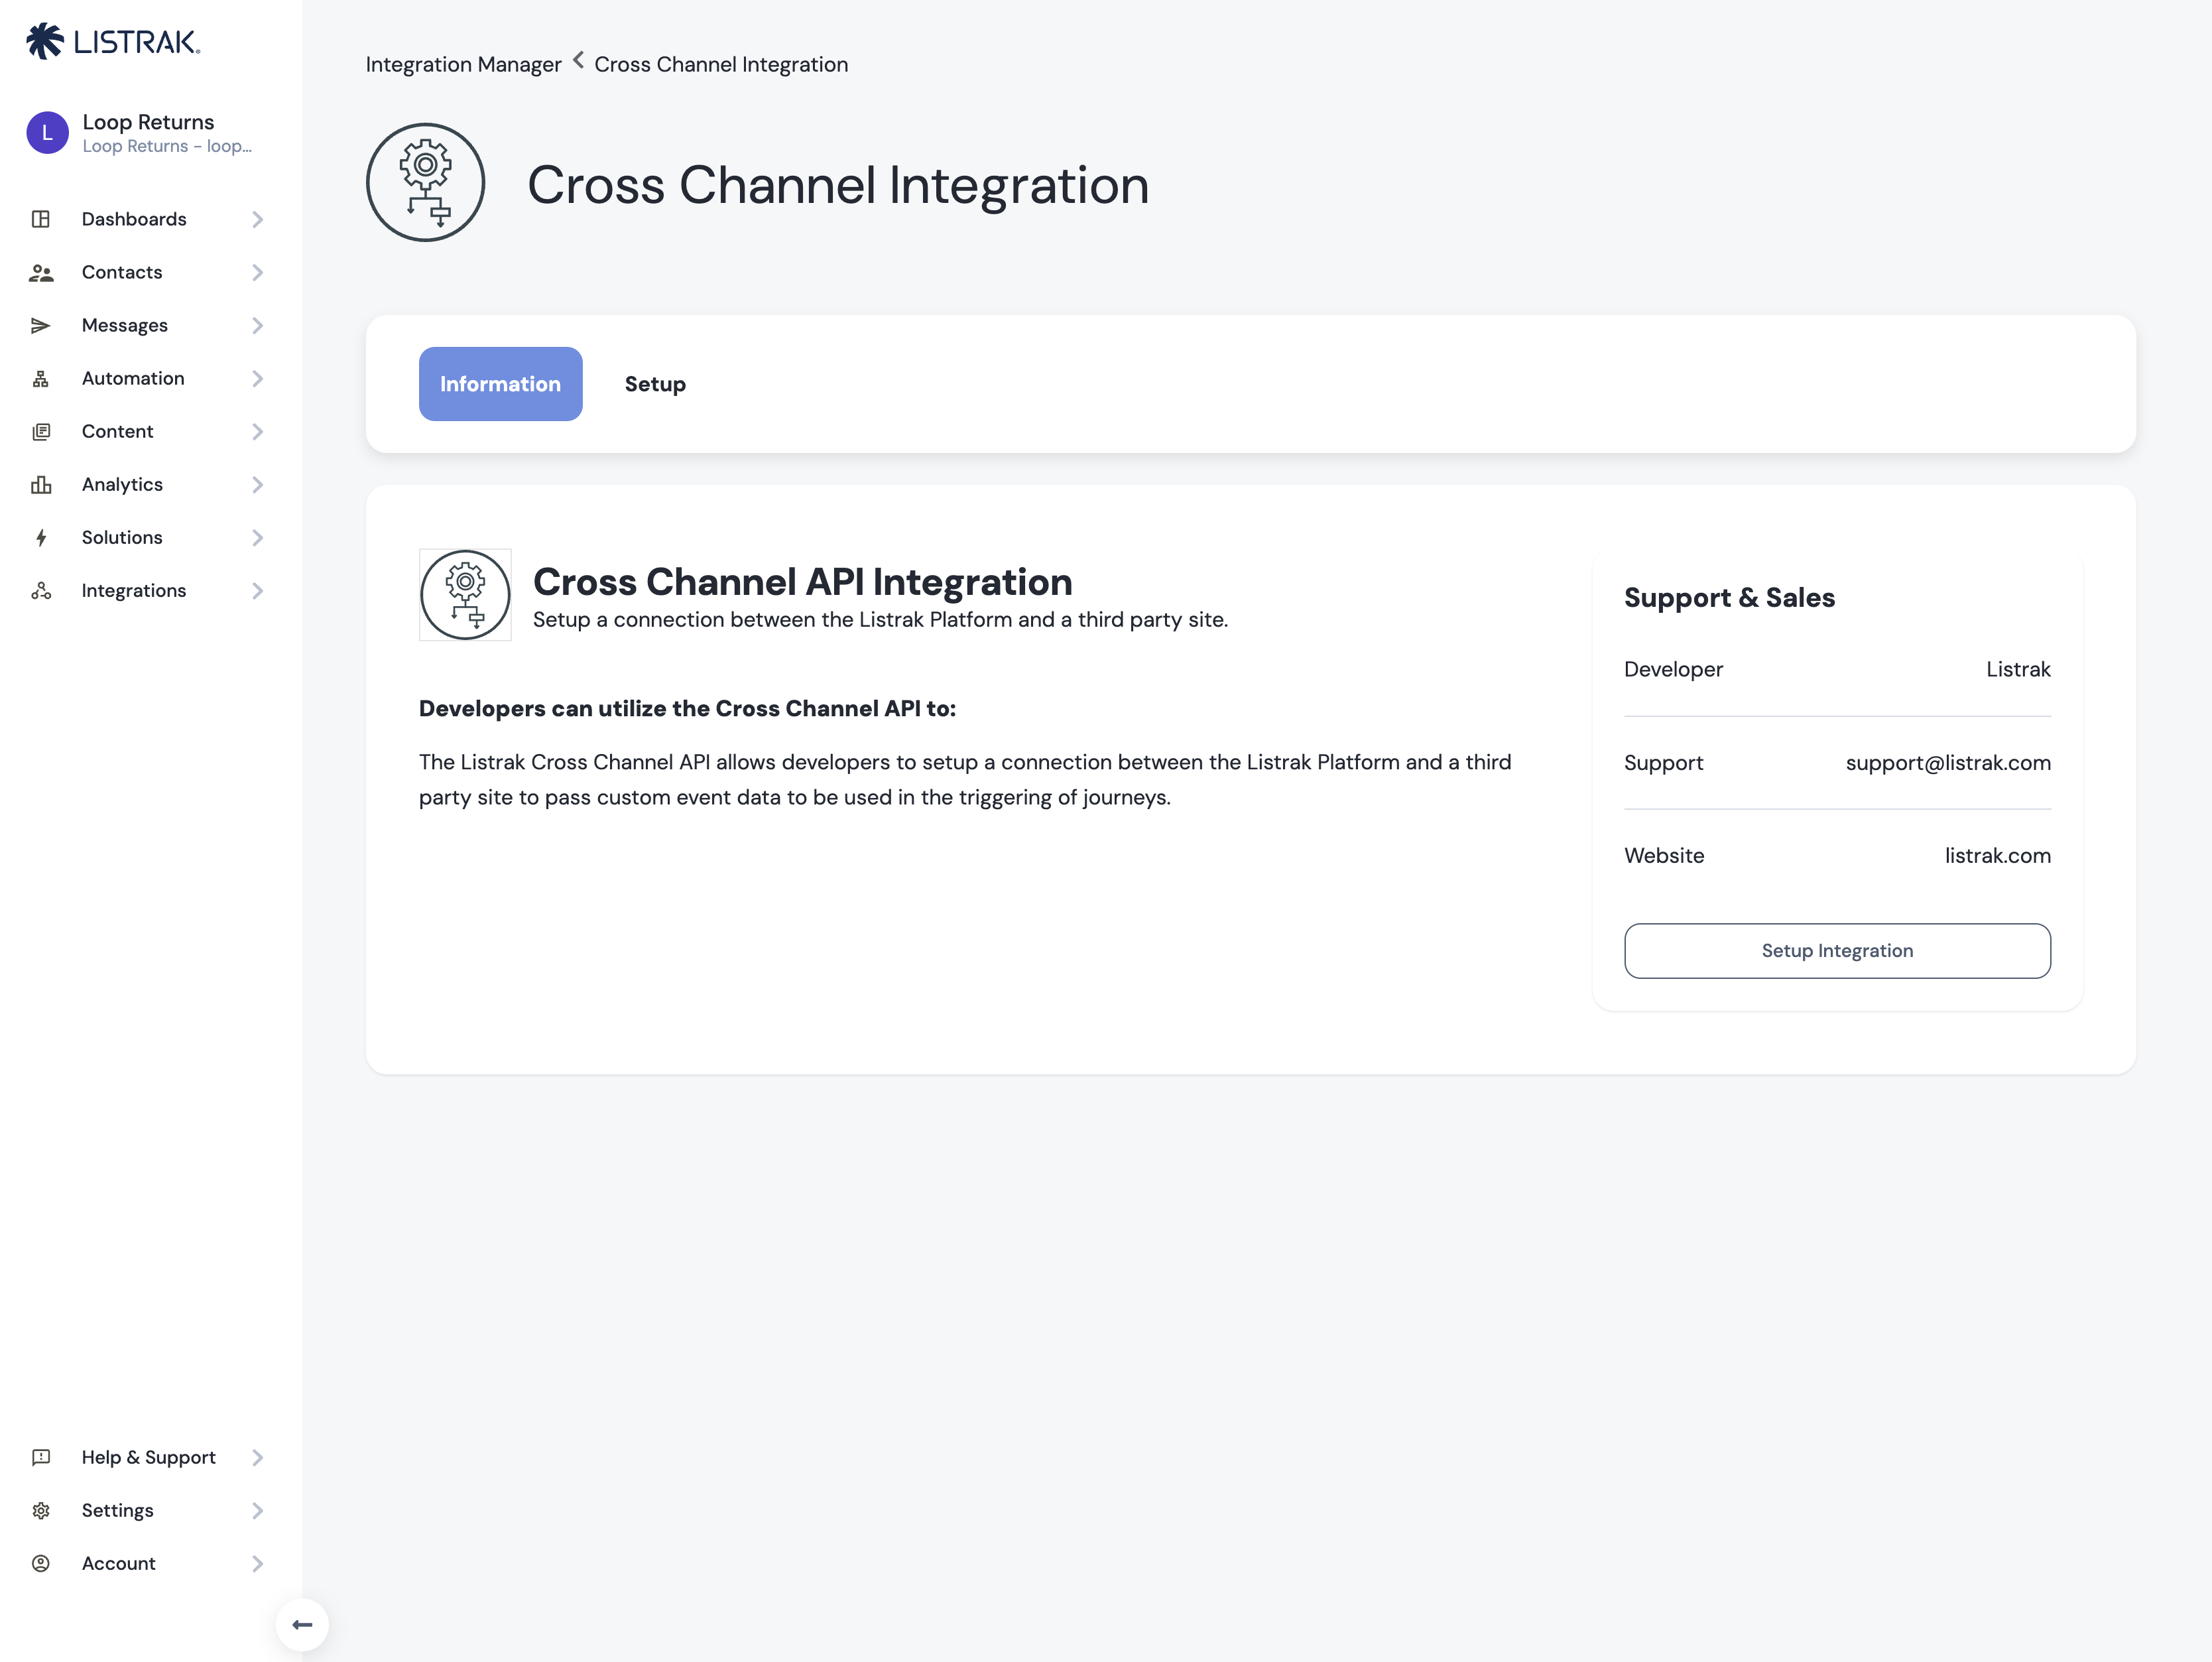The height and width of the screenshot is (1662, 2212).
Task: Click the Dashboards grid icon
Action: pos(41,219)
